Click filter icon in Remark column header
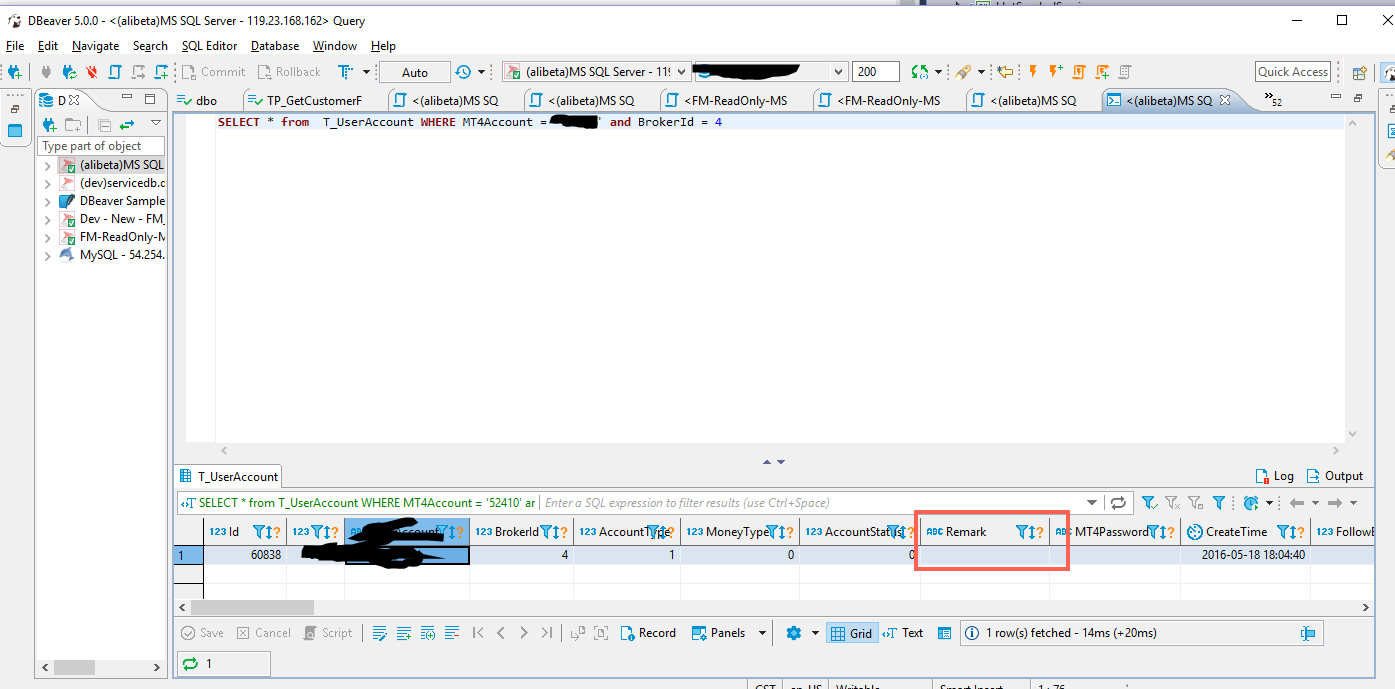The image size is (1395, 689). tap(1023, 532)
